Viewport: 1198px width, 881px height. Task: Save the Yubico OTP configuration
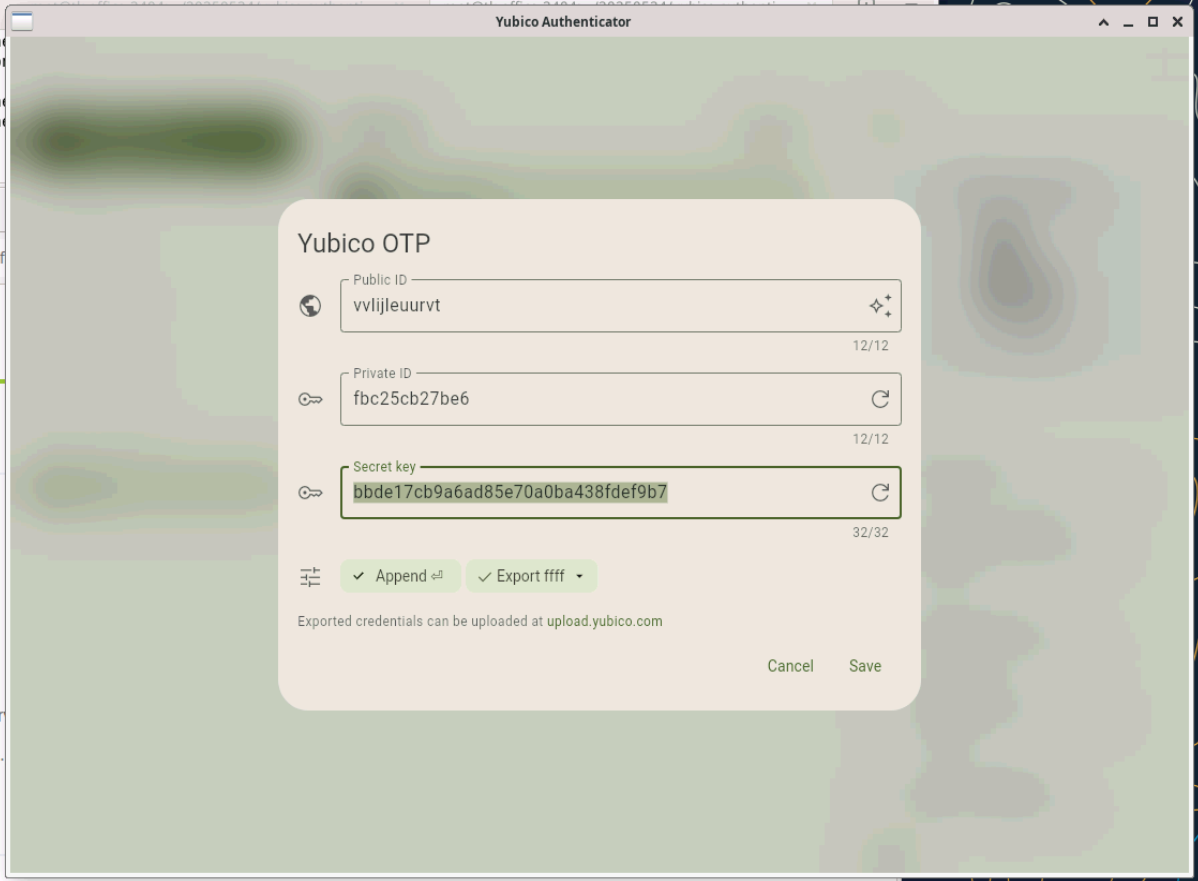(x=865, y=666)
